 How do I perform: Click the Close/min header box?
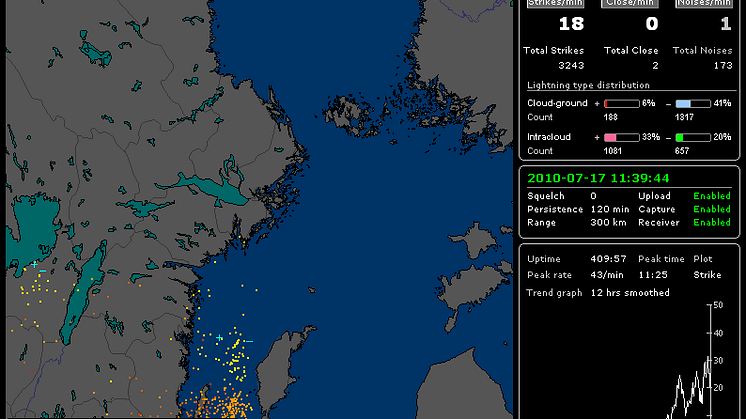pyautogui.click(x=630, y=3)
